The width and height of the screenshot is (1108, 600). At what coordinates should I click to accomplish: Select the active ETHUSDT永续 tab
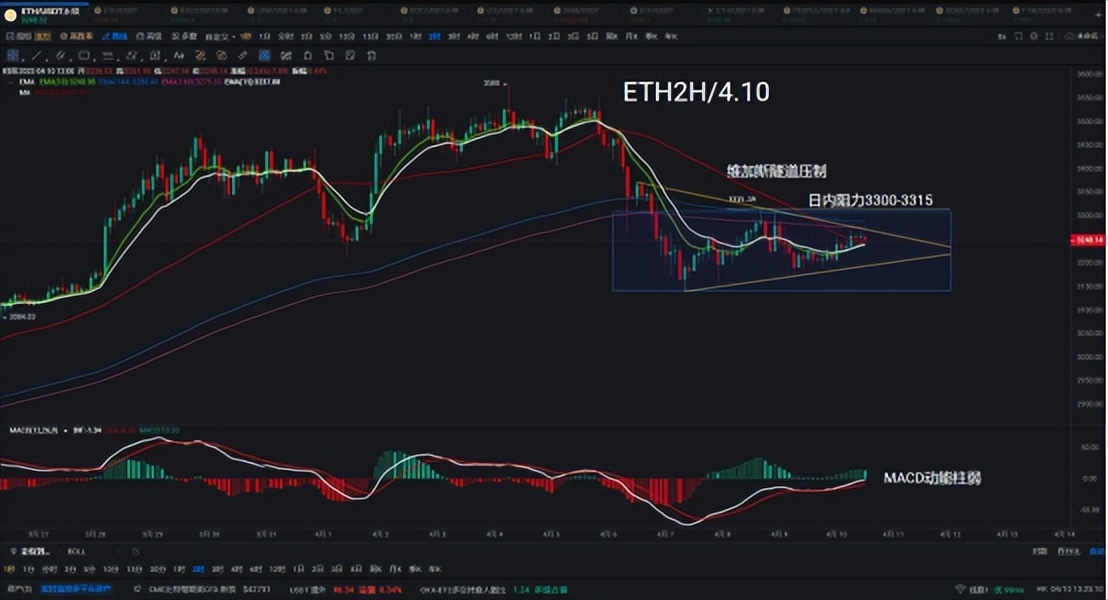point(44,14)
